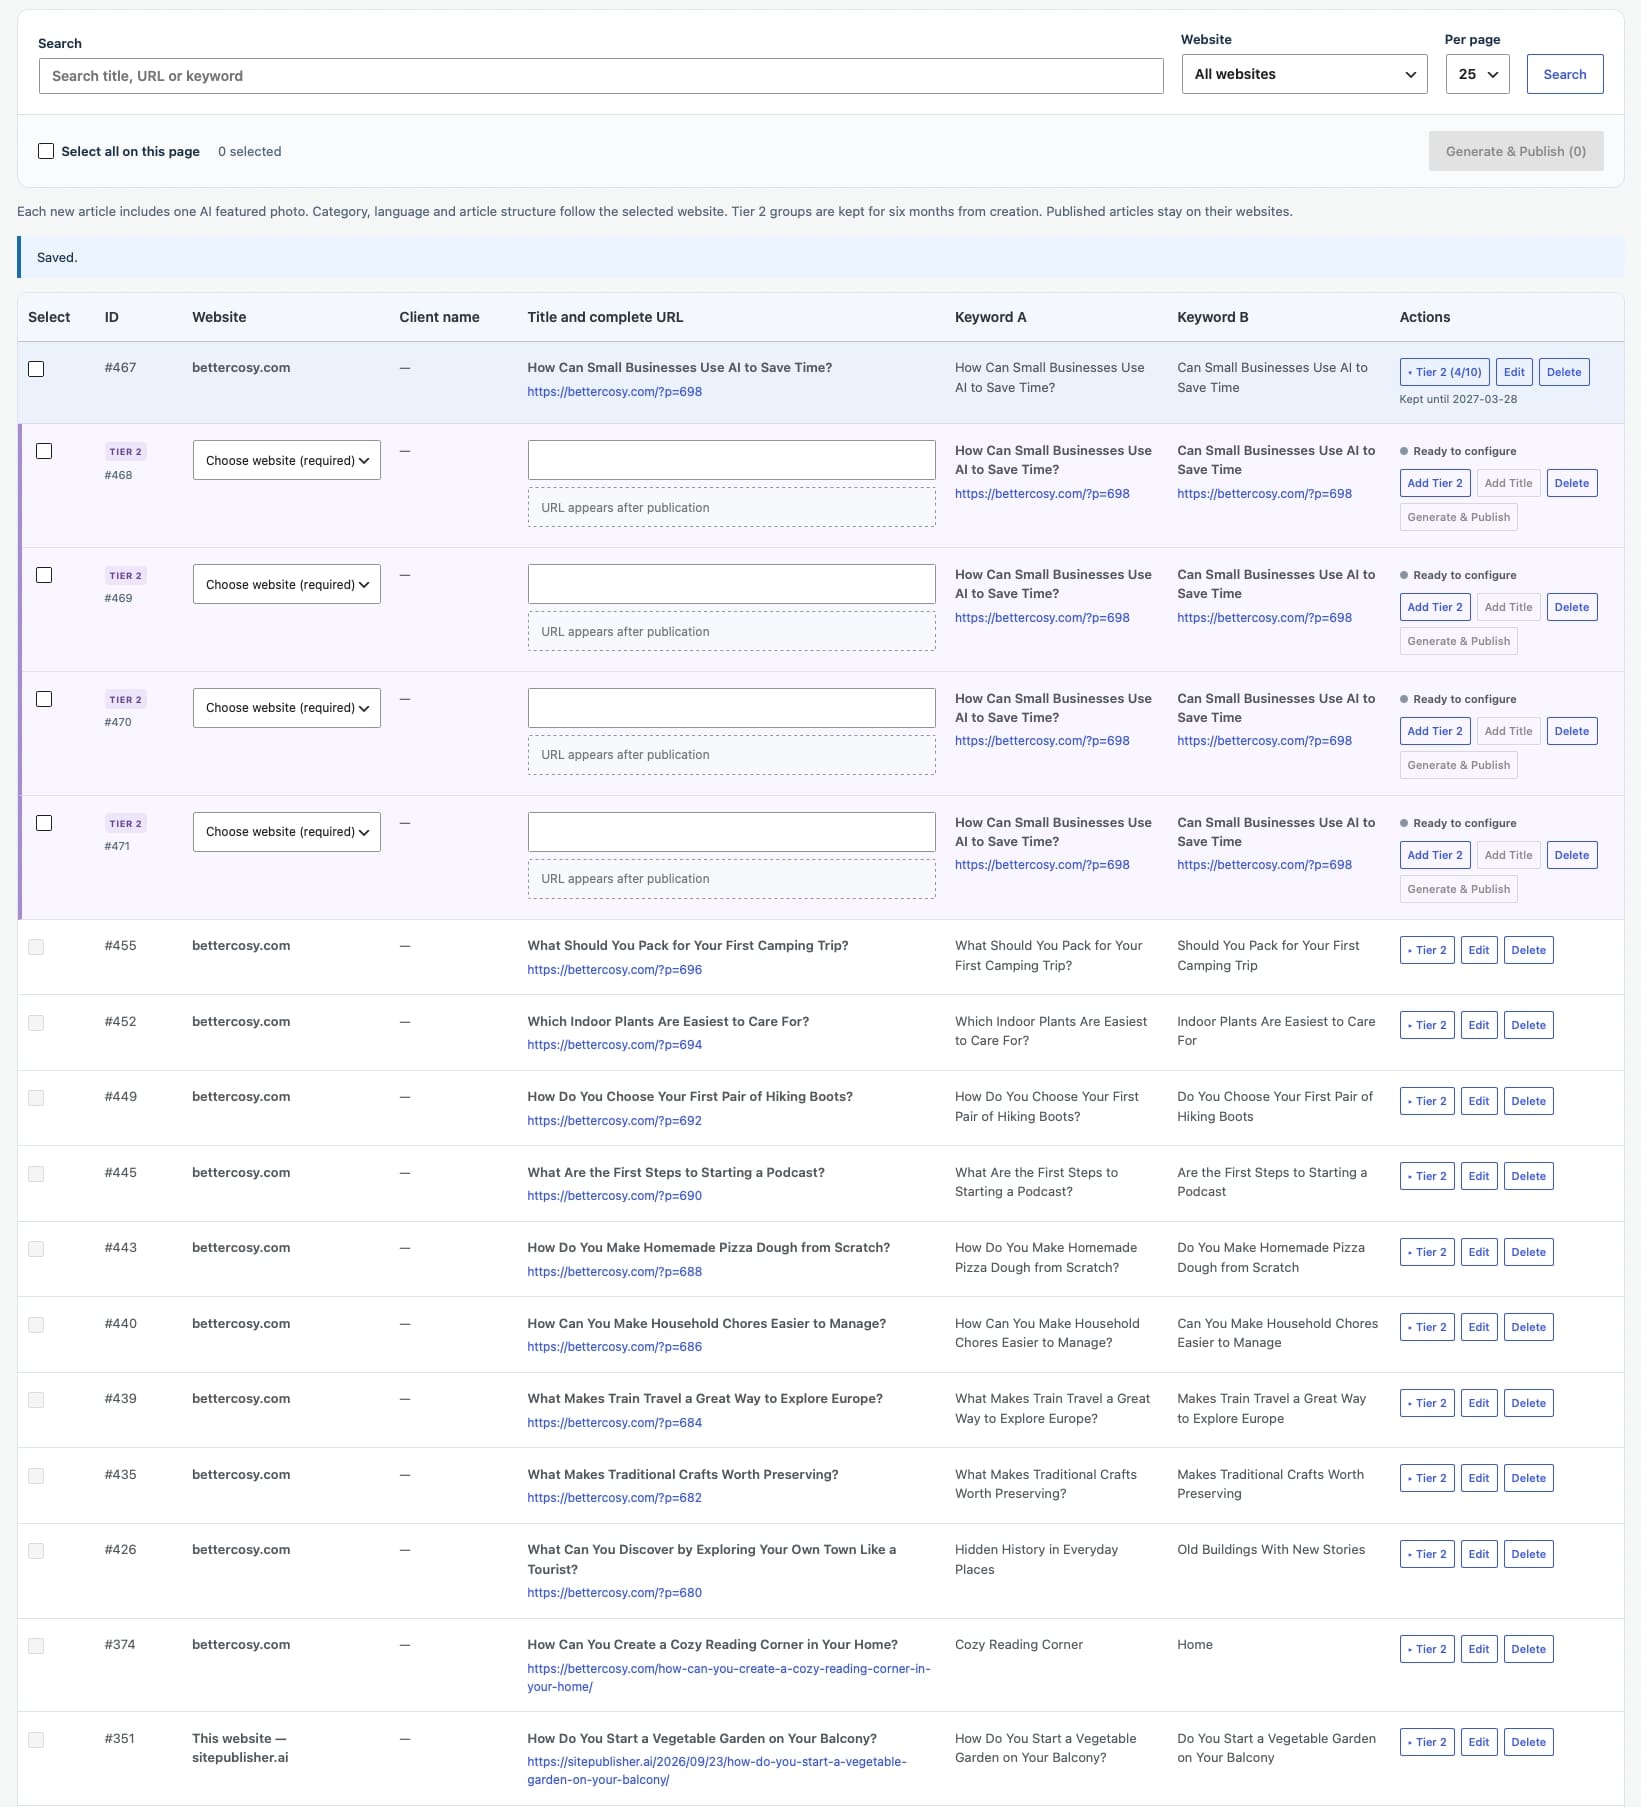The image size is (1641, 1807).
Task: Open the camping trip URL https://bettercosy.com/?p=696
Action: pyautogui.click(x=615, y=970)
